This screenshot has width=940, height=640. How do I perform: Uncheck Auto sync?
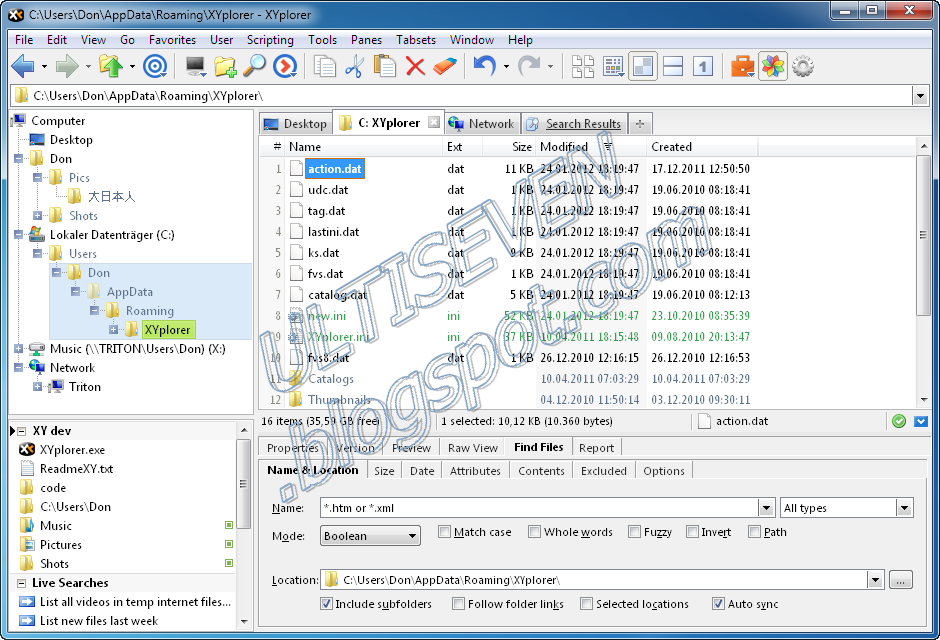pyautogui.click(x=718, y=603)
